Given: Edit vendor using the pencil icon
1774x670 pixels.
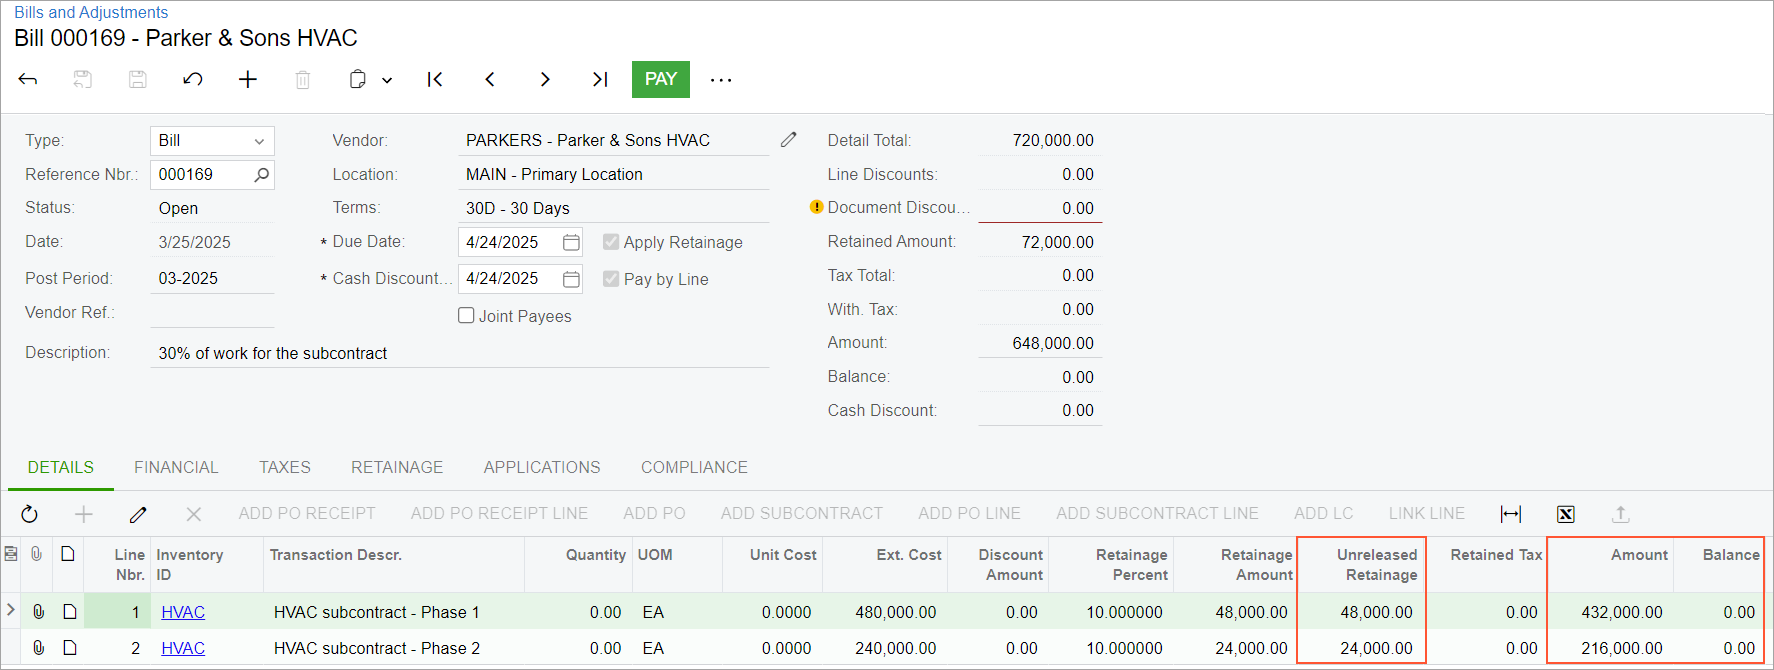Looking at the screenshot, I should click(789, 140).
